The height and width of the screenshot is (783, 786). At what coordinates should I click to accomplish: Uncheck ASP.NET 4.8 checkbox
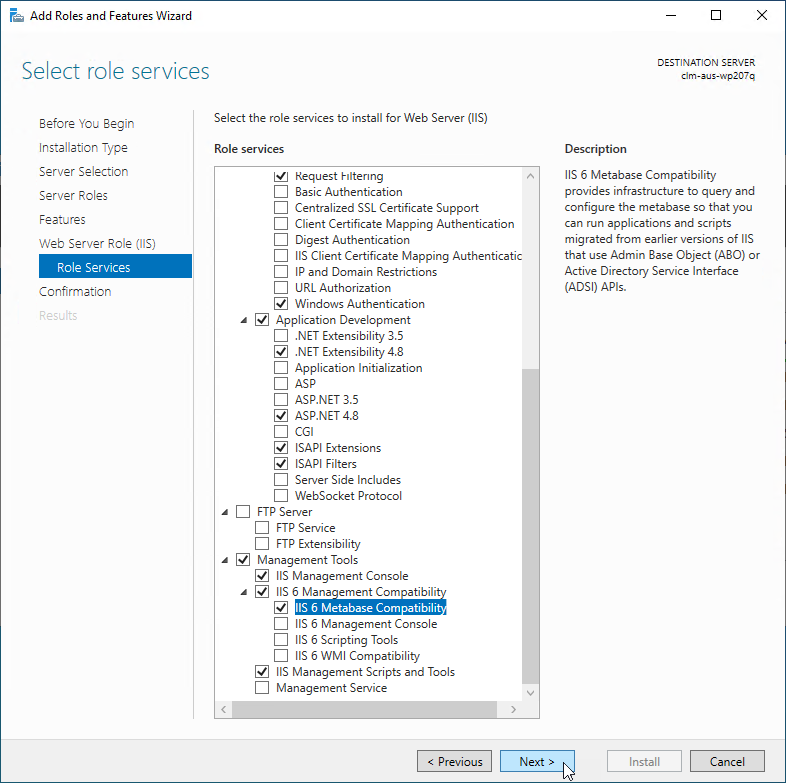click(281, 416)
